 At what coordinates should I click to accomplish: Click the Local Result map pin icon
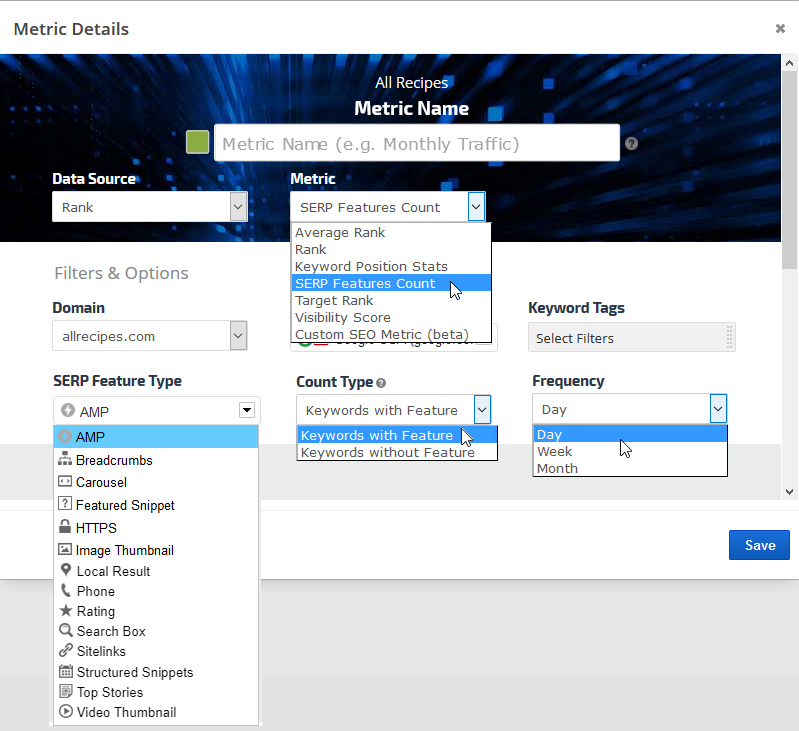coord(66,570)
